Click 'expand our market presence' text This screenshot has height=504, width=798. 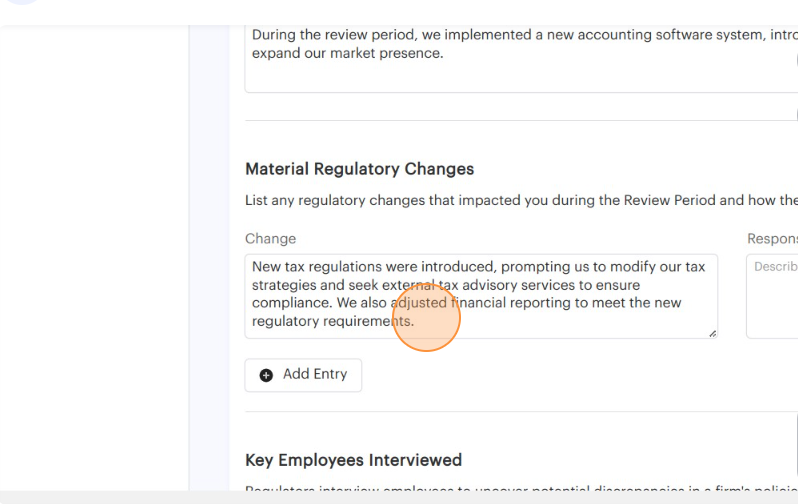pos(347,53)
